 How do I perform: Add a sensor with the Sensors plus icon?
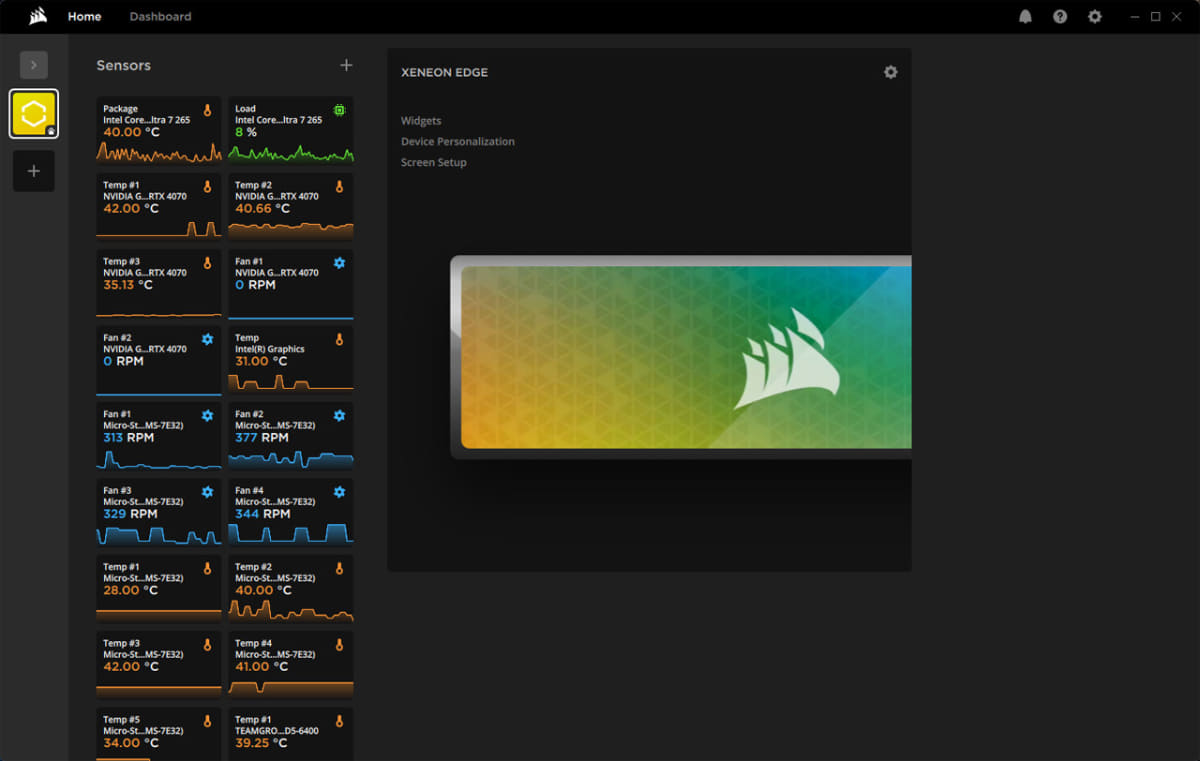tap(346, 65)
